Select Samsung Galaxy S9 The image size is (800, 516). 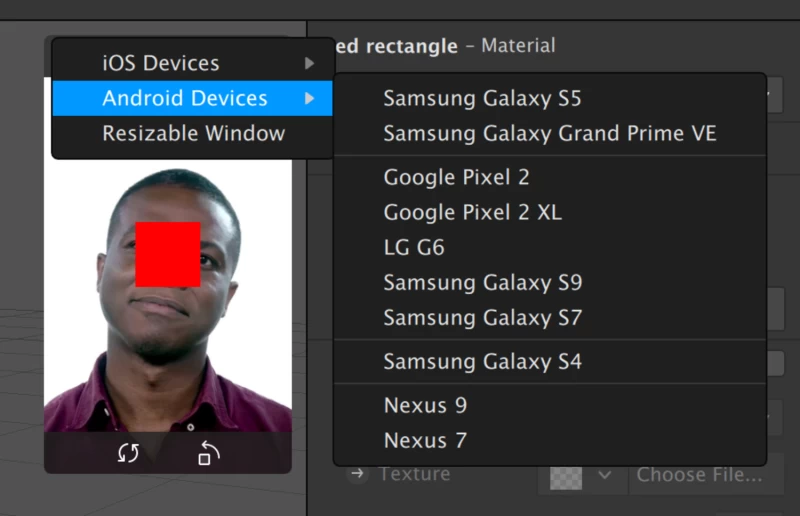click(482, 282)
